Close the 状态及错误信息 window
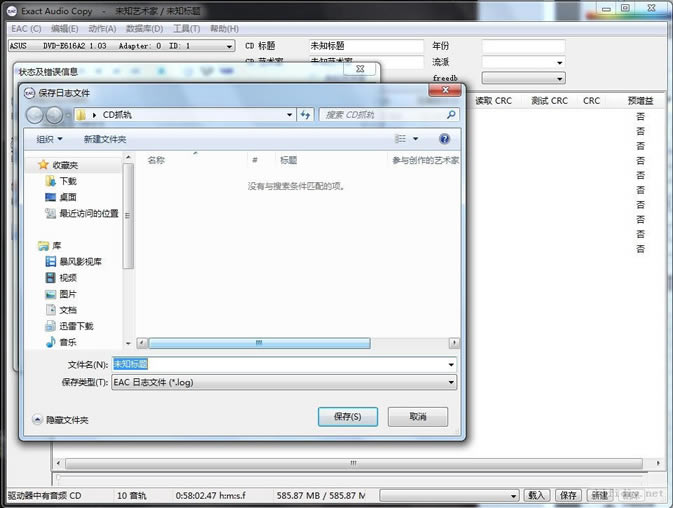Image resolution: width=673 pixels, height=508 pixels. [x=360, y=69]
